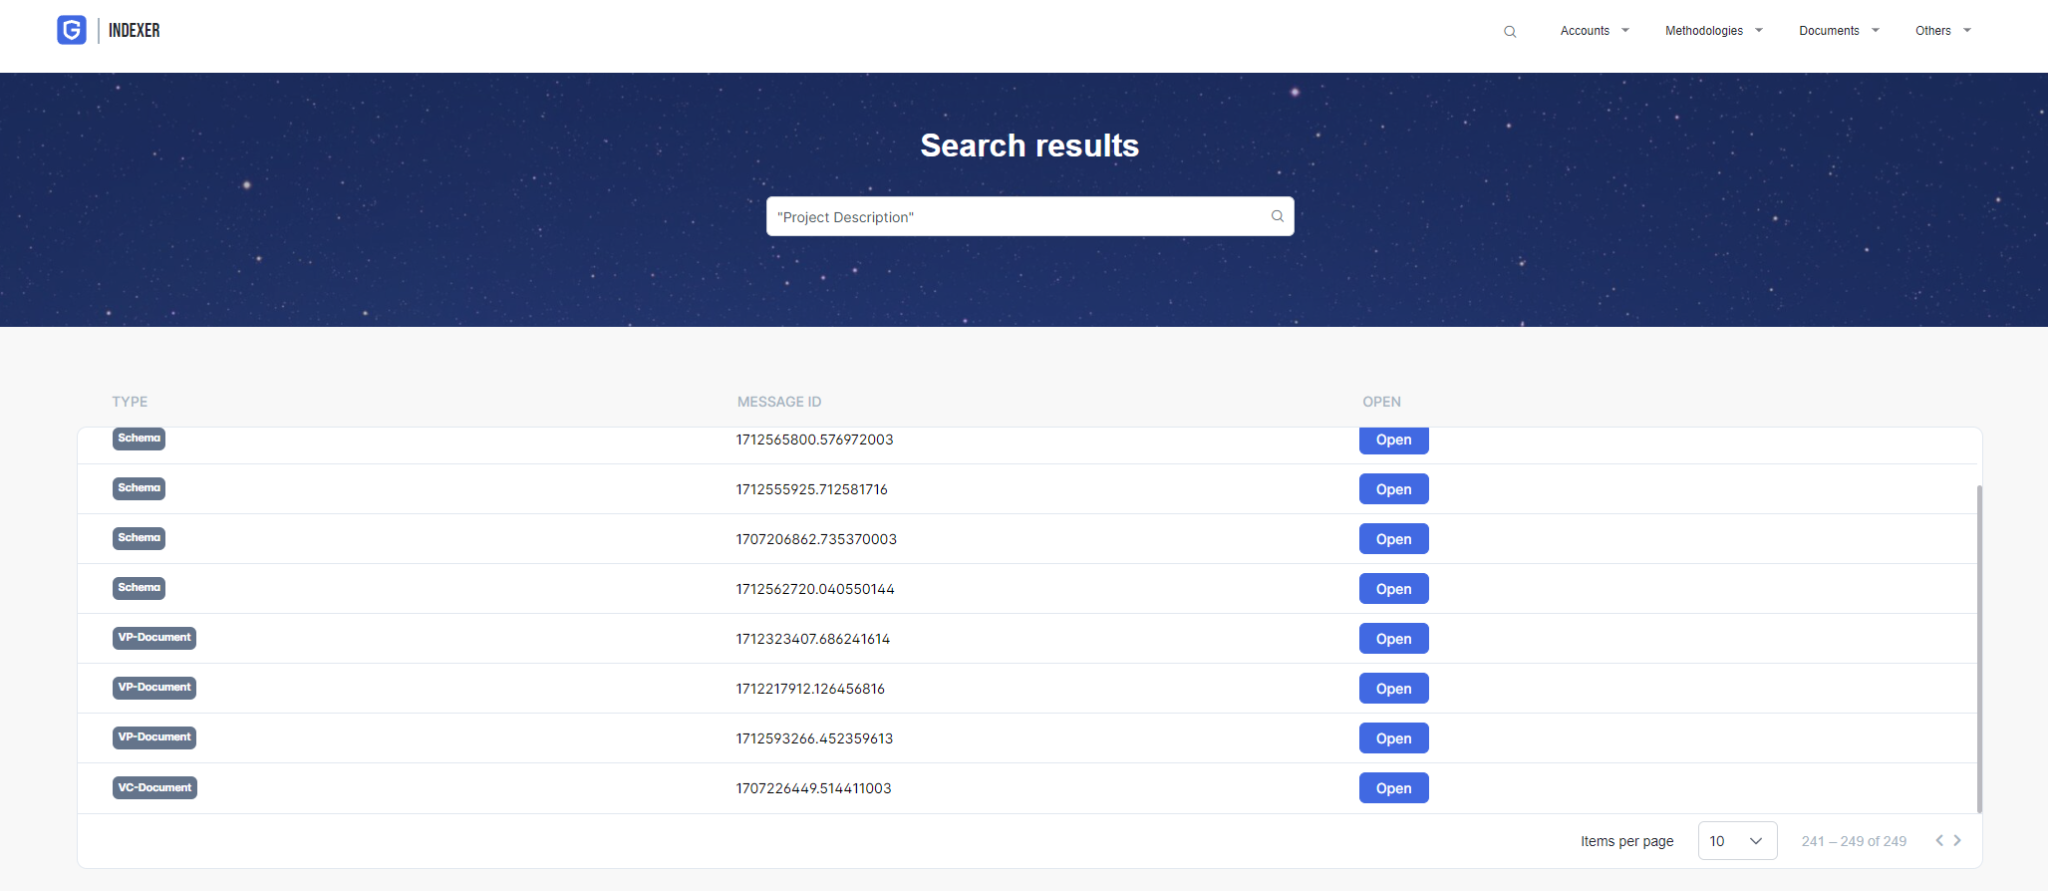Go to previous page of results
The width and height of the screenshot is (2048, 891).
(x=1939, y=840)
